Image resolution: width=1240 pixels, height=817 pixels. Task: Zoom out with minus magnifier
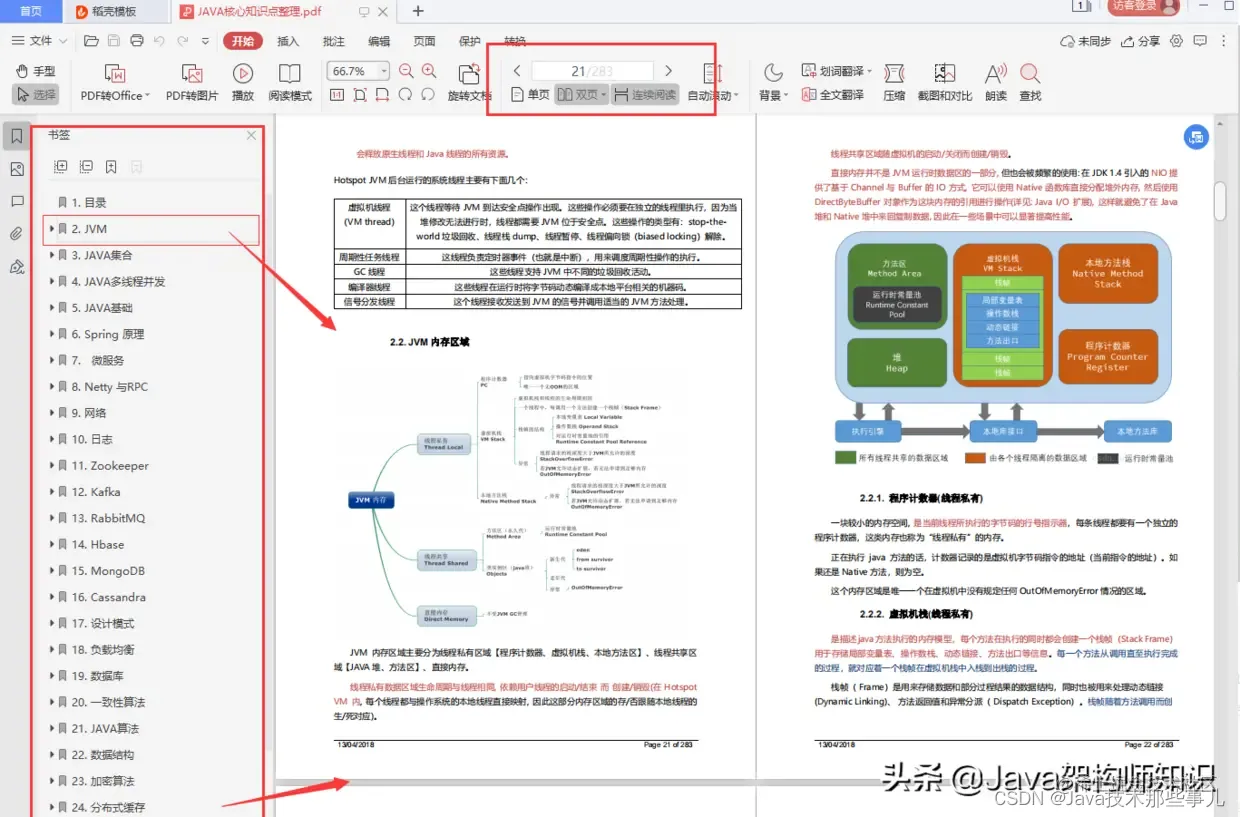click(406, 71)
